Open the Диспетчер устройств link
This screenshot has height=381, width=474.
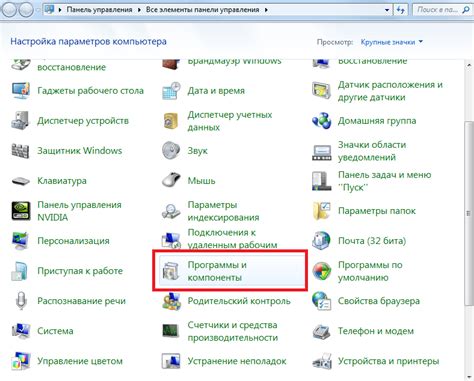tap(83, 120)
